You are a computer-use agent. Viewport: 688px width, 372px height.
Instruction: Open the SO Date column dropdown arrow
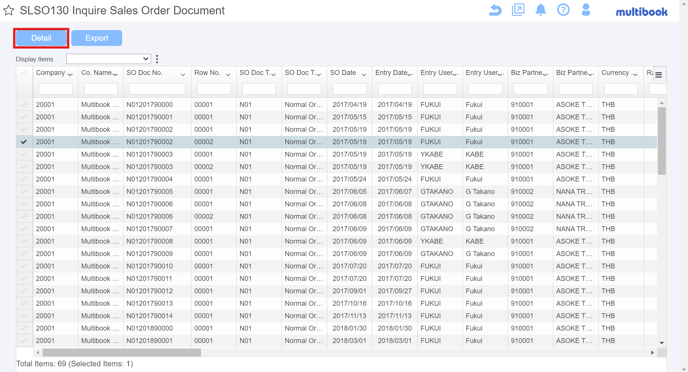click(x=364, y=75)
